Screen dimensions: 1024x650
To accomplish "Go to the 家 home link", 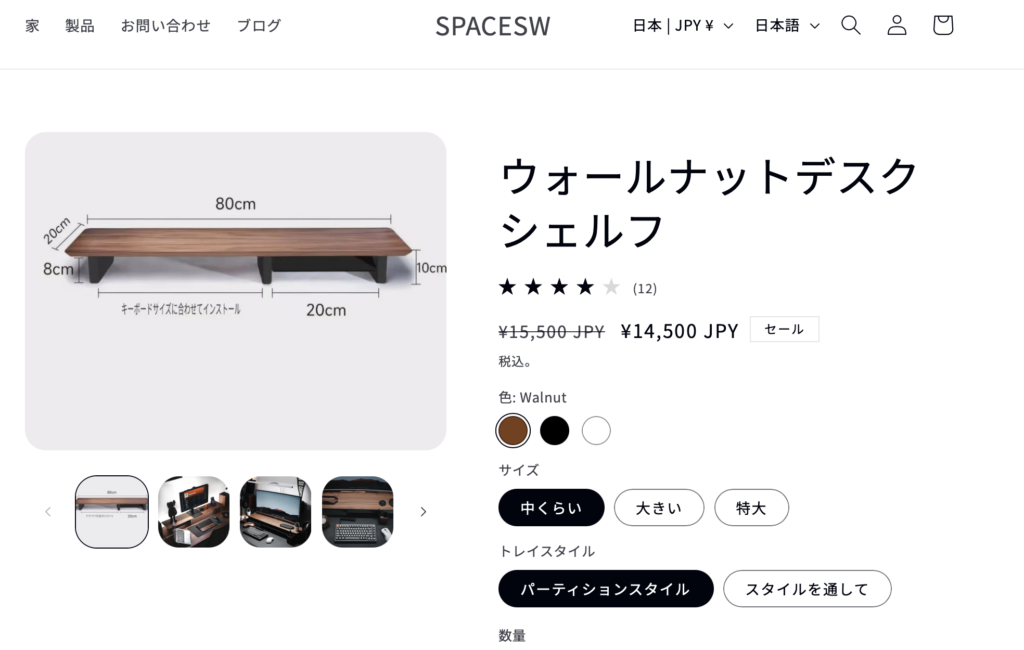I will [x=32, y=25].
